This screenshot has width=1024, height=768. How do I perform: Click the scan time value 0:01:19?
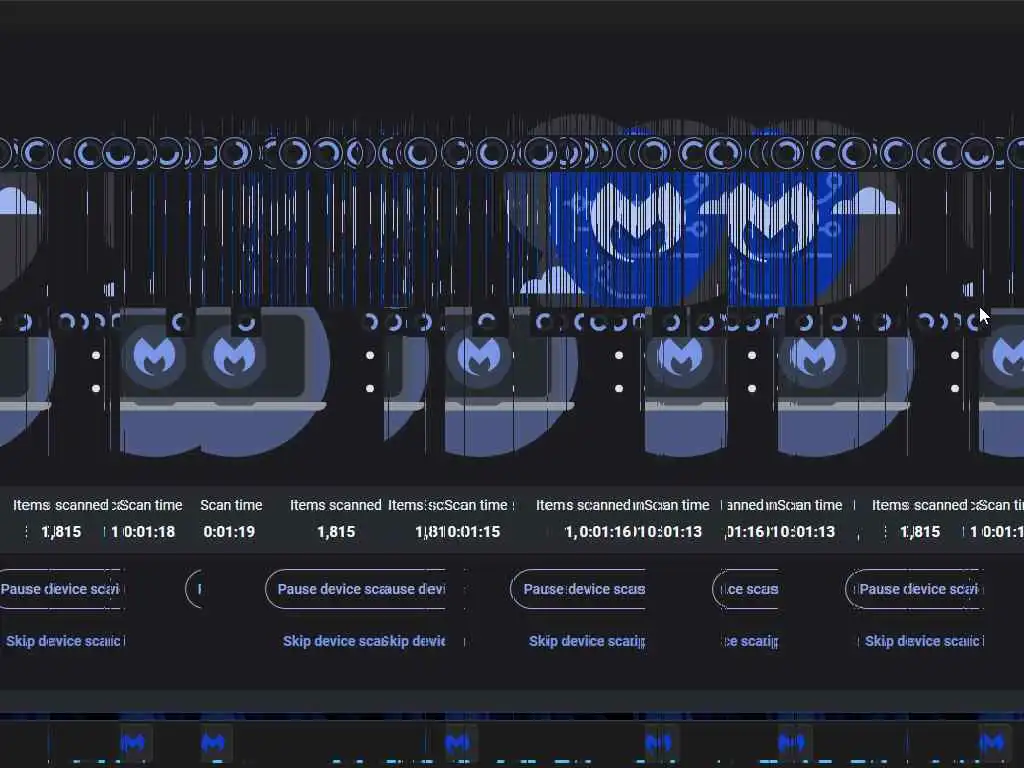pyautogui.click(x=229, y=532)
